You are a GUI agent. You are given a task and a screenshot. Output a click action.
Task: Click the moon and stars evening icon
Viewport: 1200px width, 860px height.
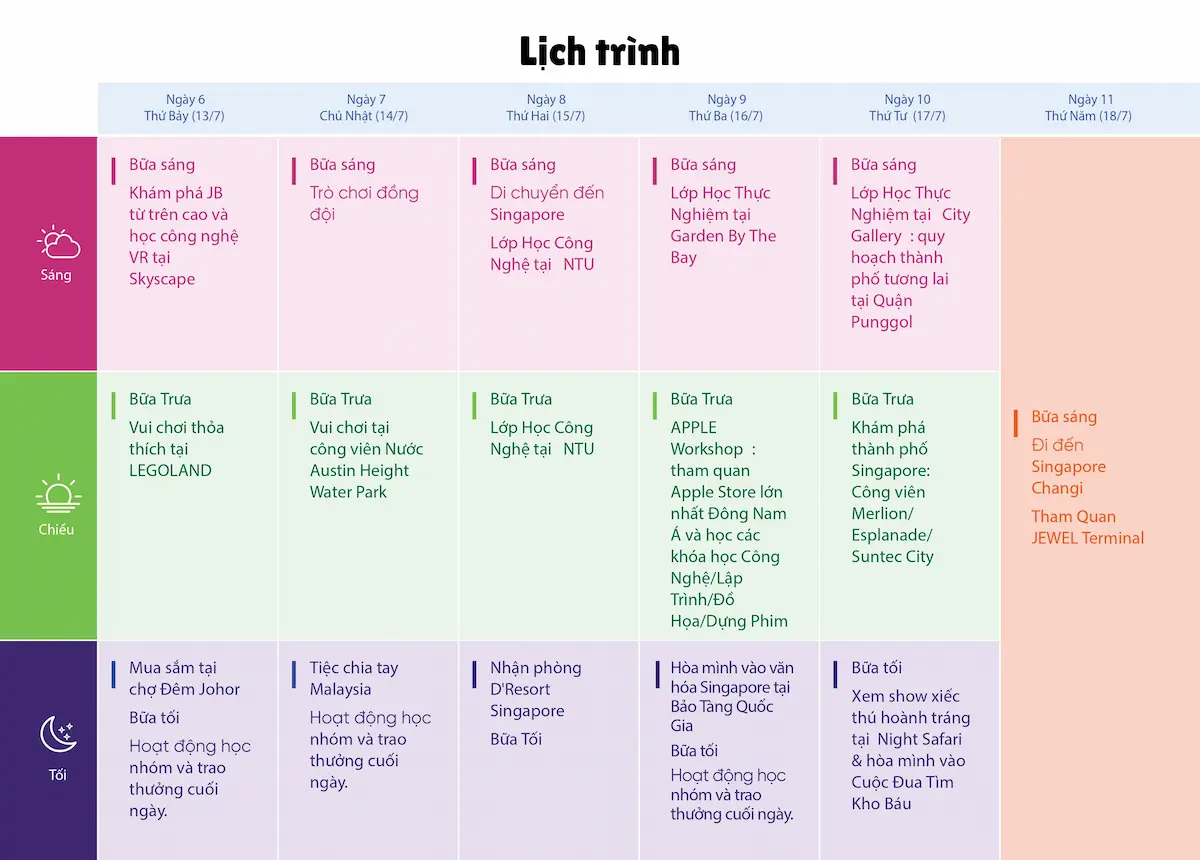[57, 736]
